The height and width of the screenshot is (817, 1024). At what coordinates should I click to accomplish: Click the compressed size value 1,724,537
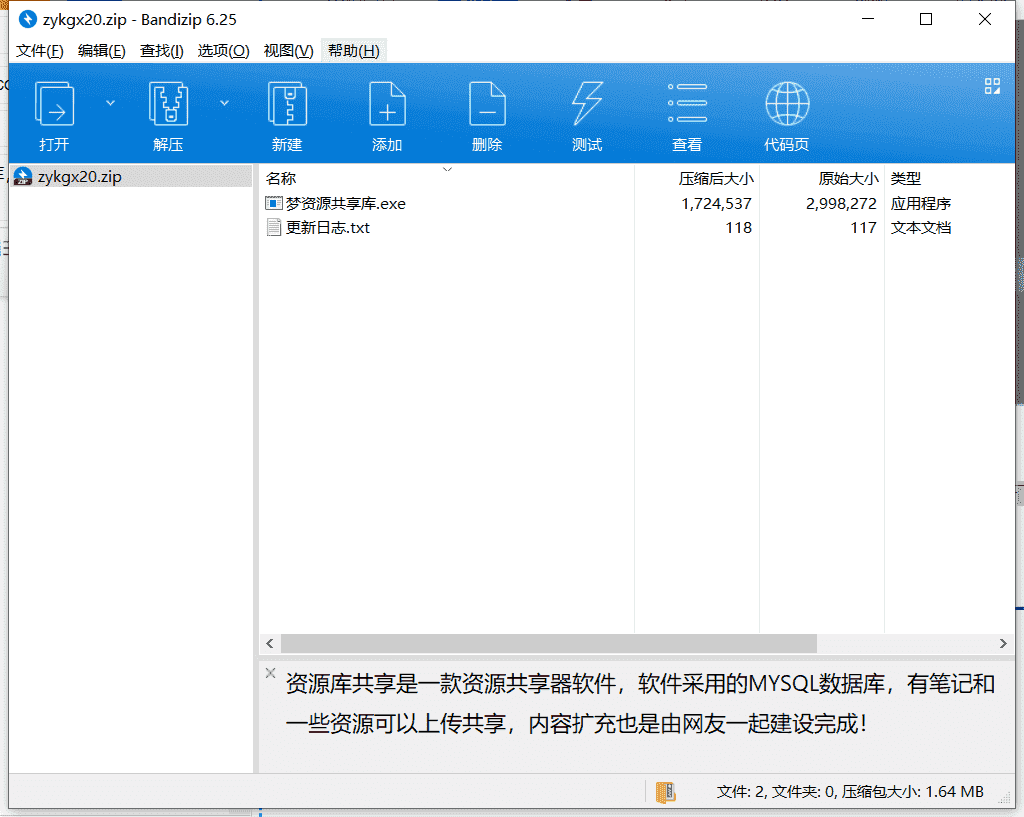pyautogui.click(x=716, y=204)
